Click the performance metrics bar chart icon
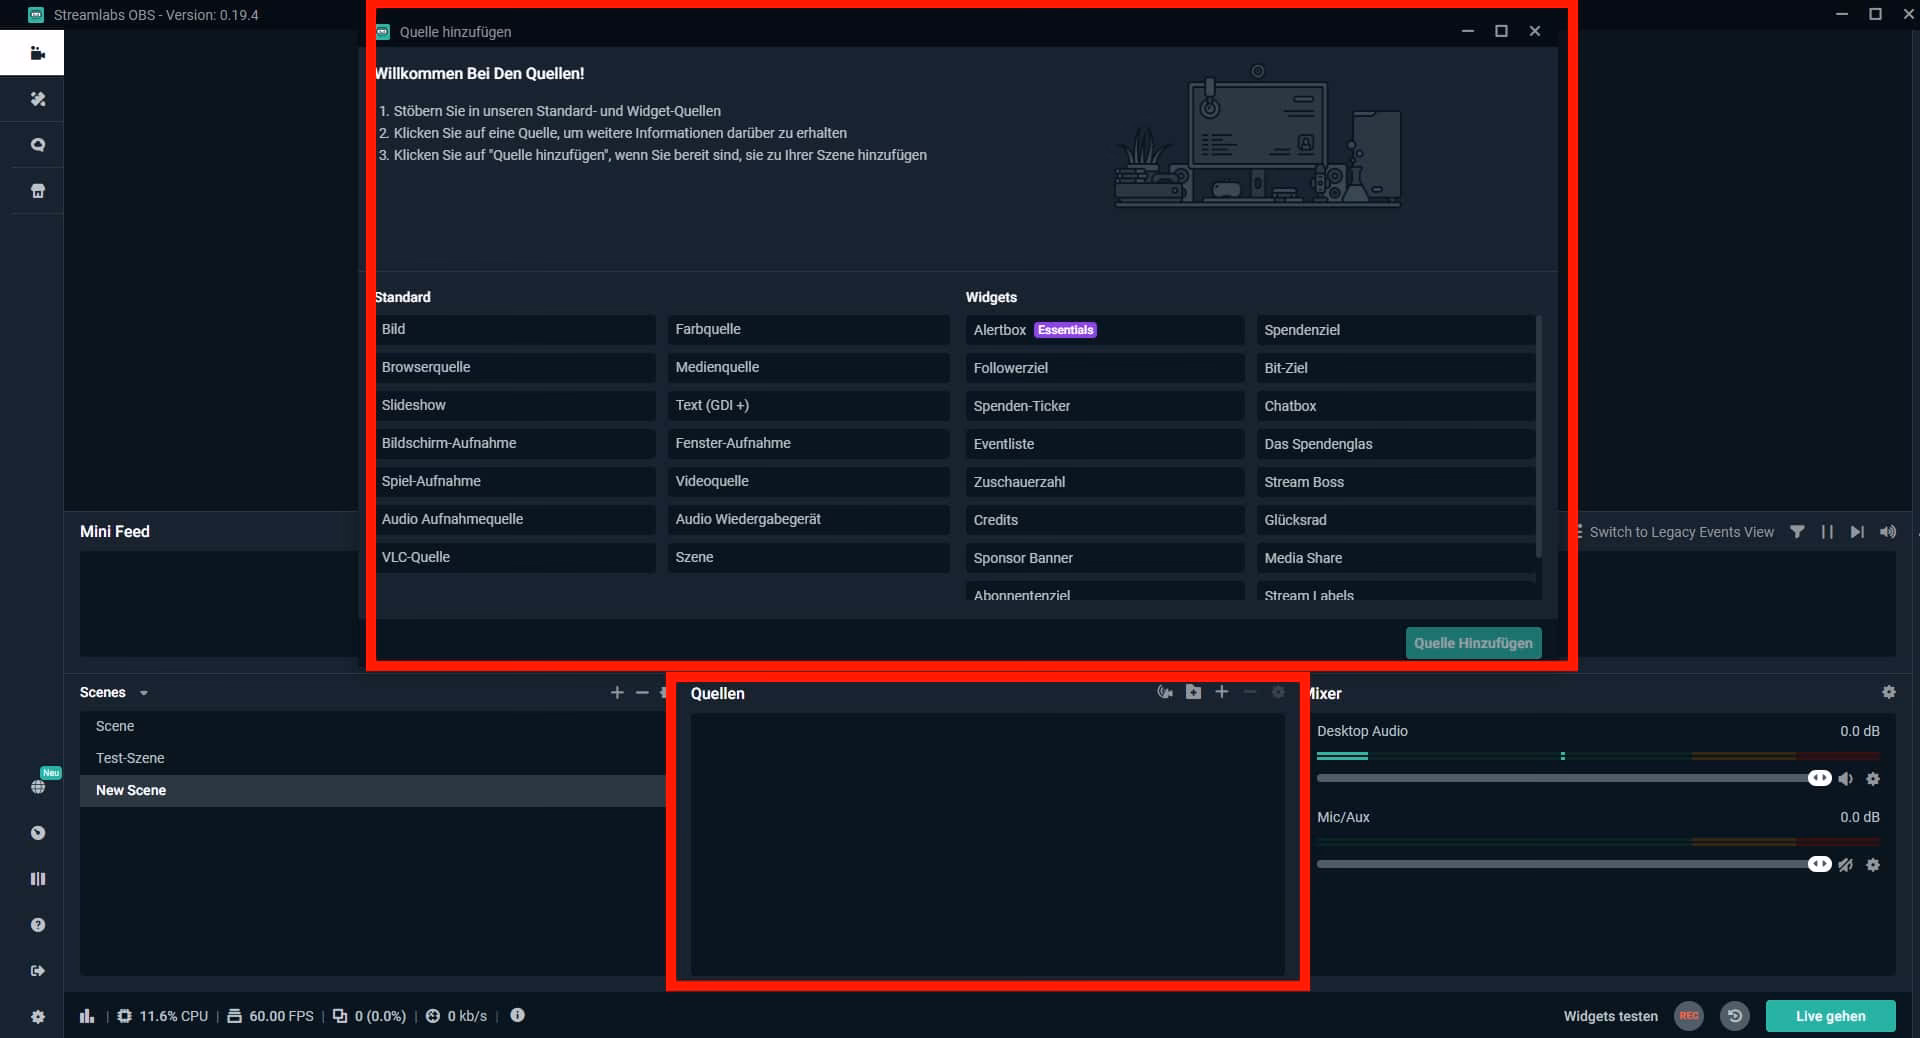The height and width of the screenshot is (1038, 1920). coord(87,1016)
